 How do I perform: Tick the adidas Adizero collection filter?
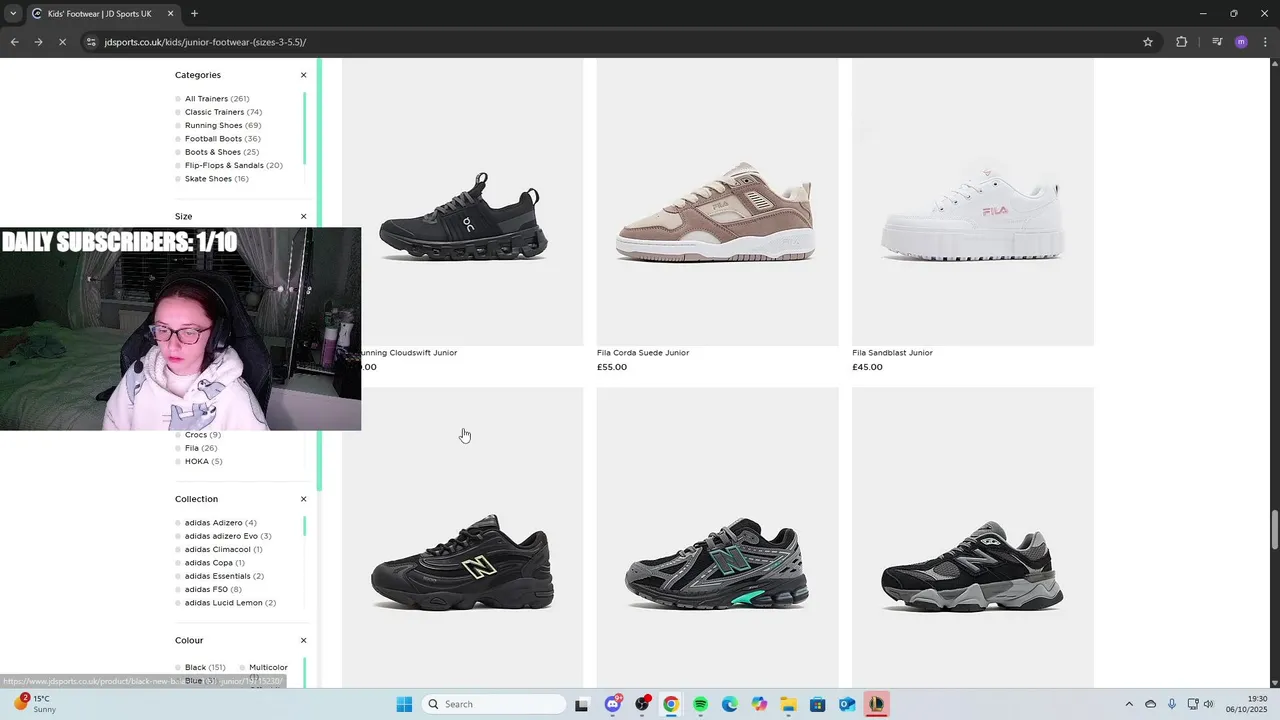coord(178,523)
